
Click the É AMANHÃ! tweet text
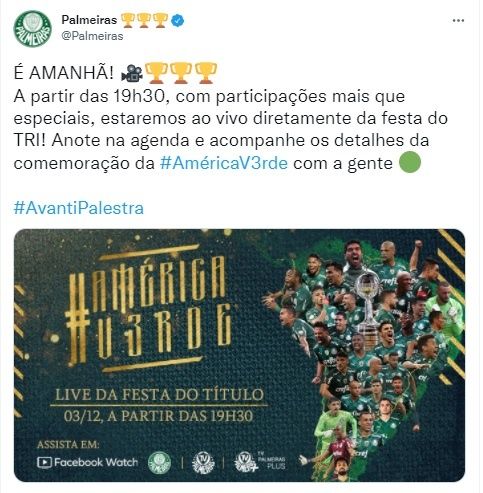[x=63, y=73]
